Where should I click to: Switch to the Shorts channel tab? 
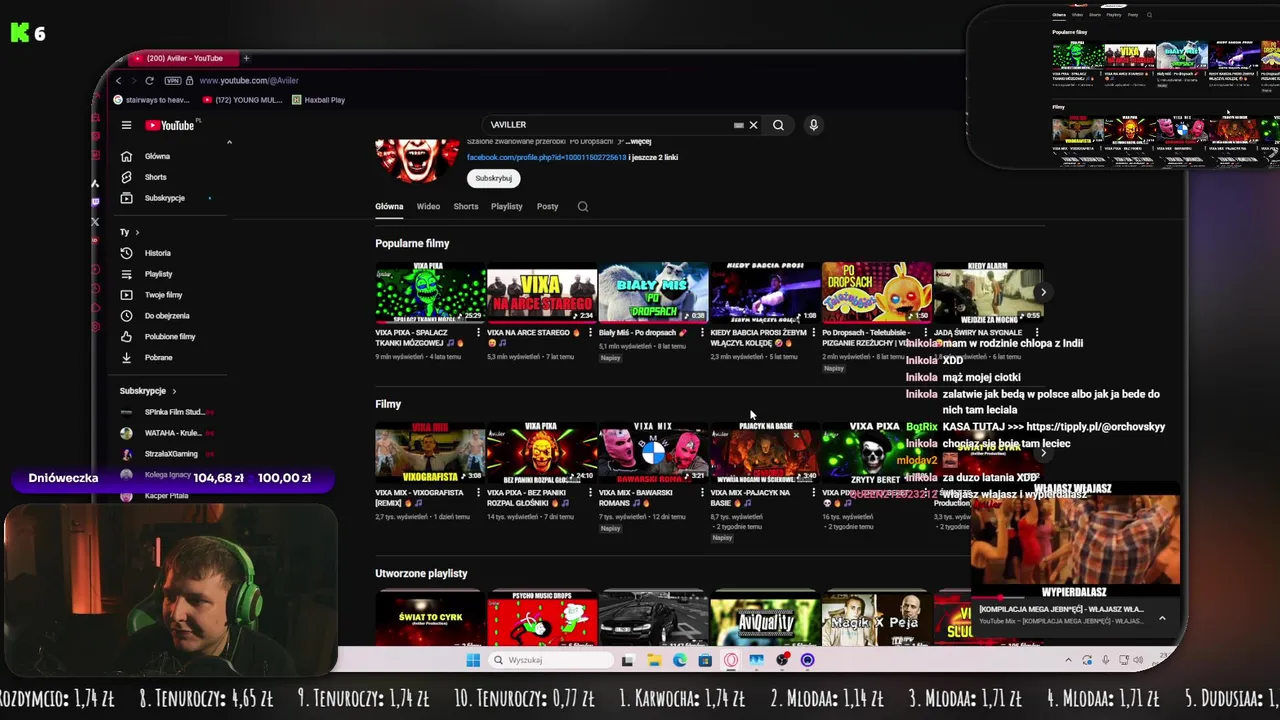[x=466, y=206]
